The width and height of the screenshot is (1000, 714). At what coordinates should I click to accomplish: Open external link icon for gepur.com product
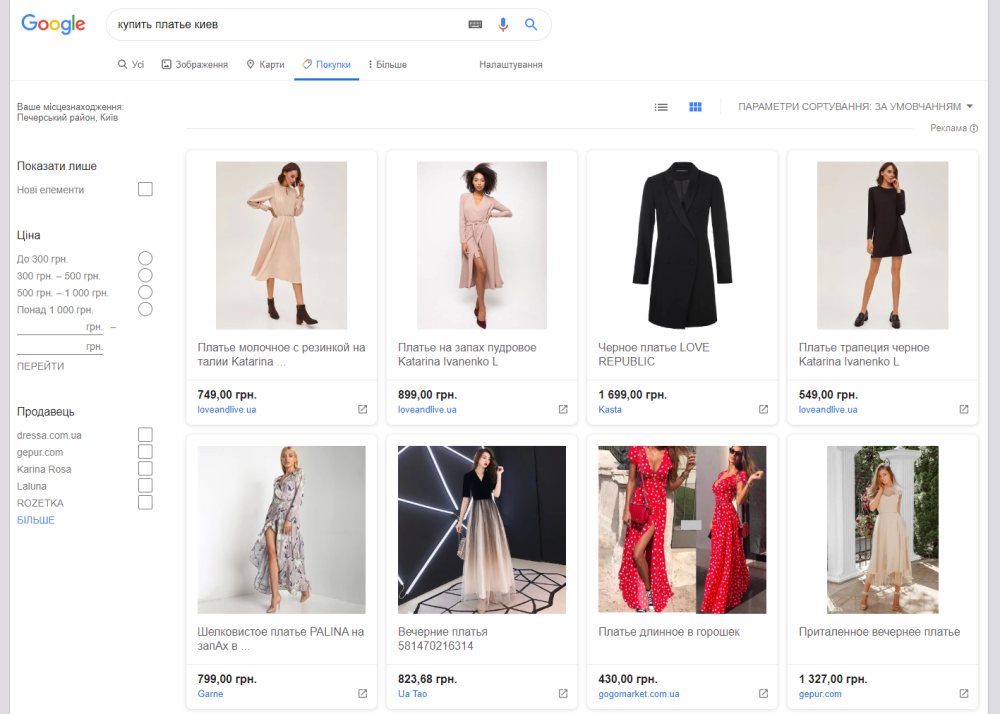[964, 693]
